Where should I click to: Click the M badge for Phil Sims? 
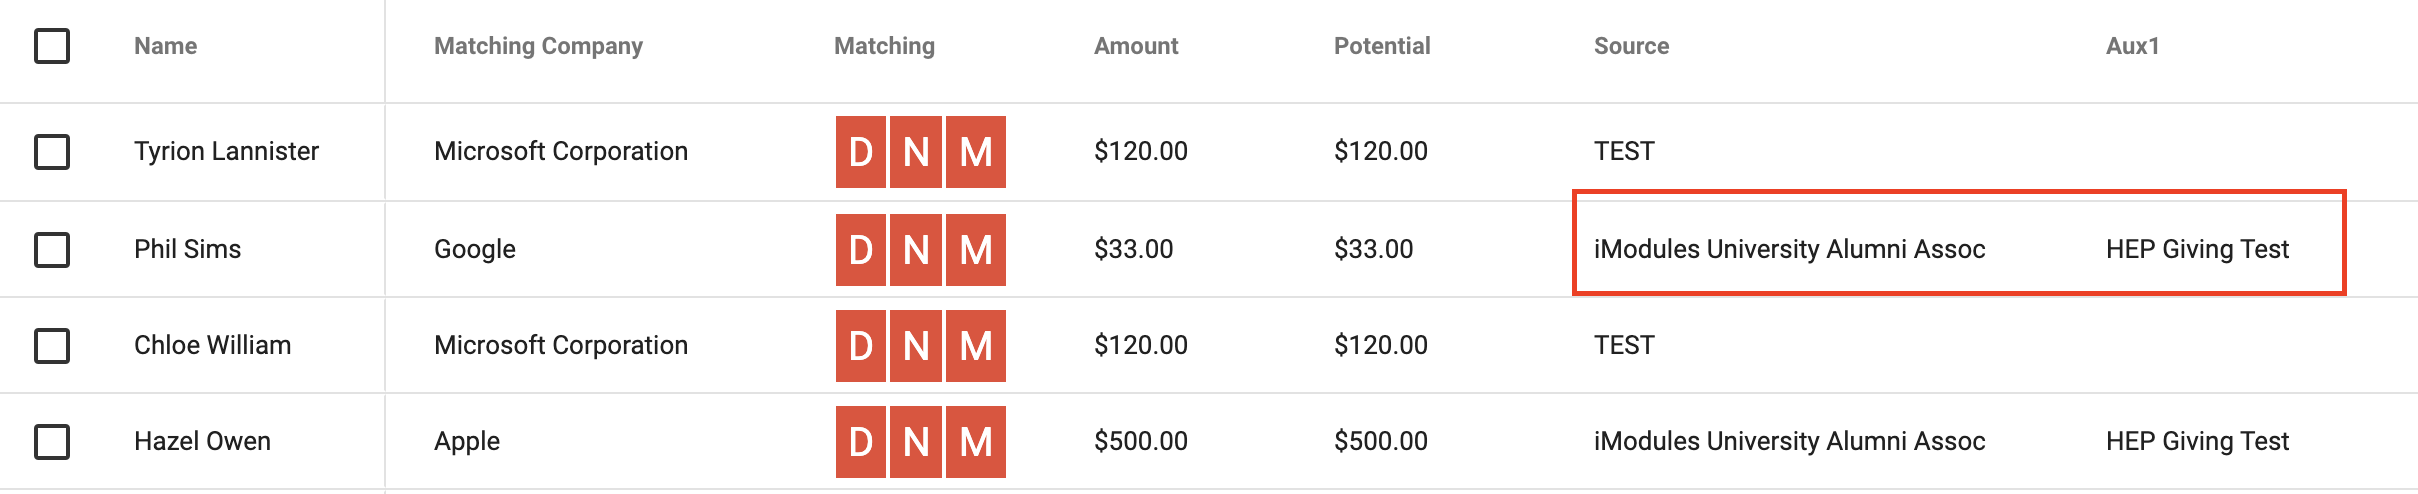tap(976, 250)
